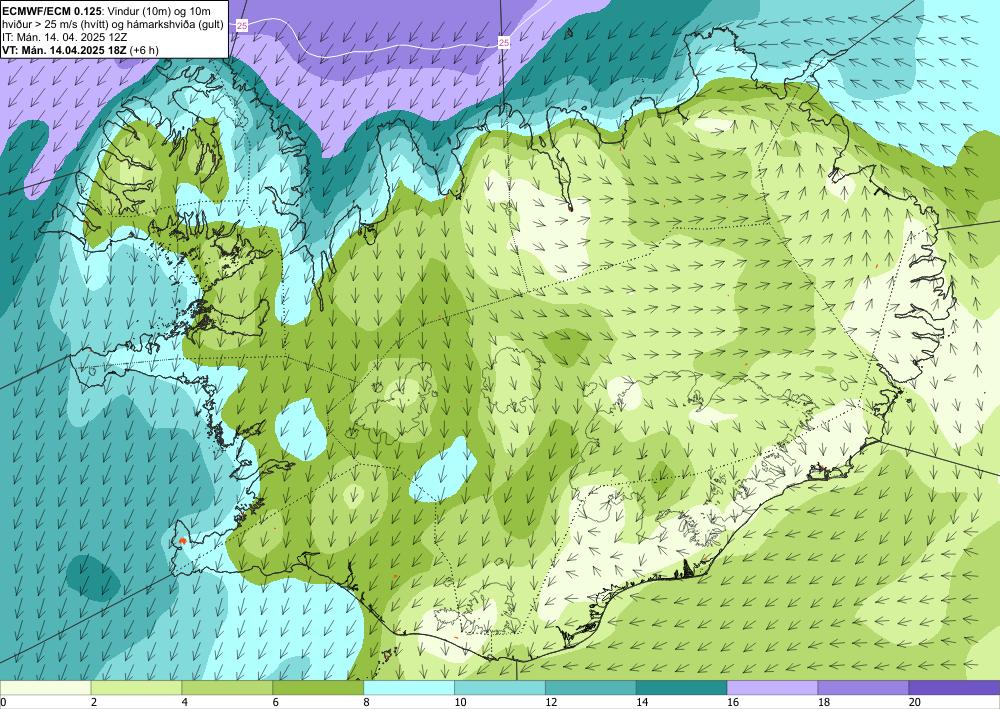Click the '2' legend scale label
This screenshot has width=1000, height=709.
tap(94, 703)
